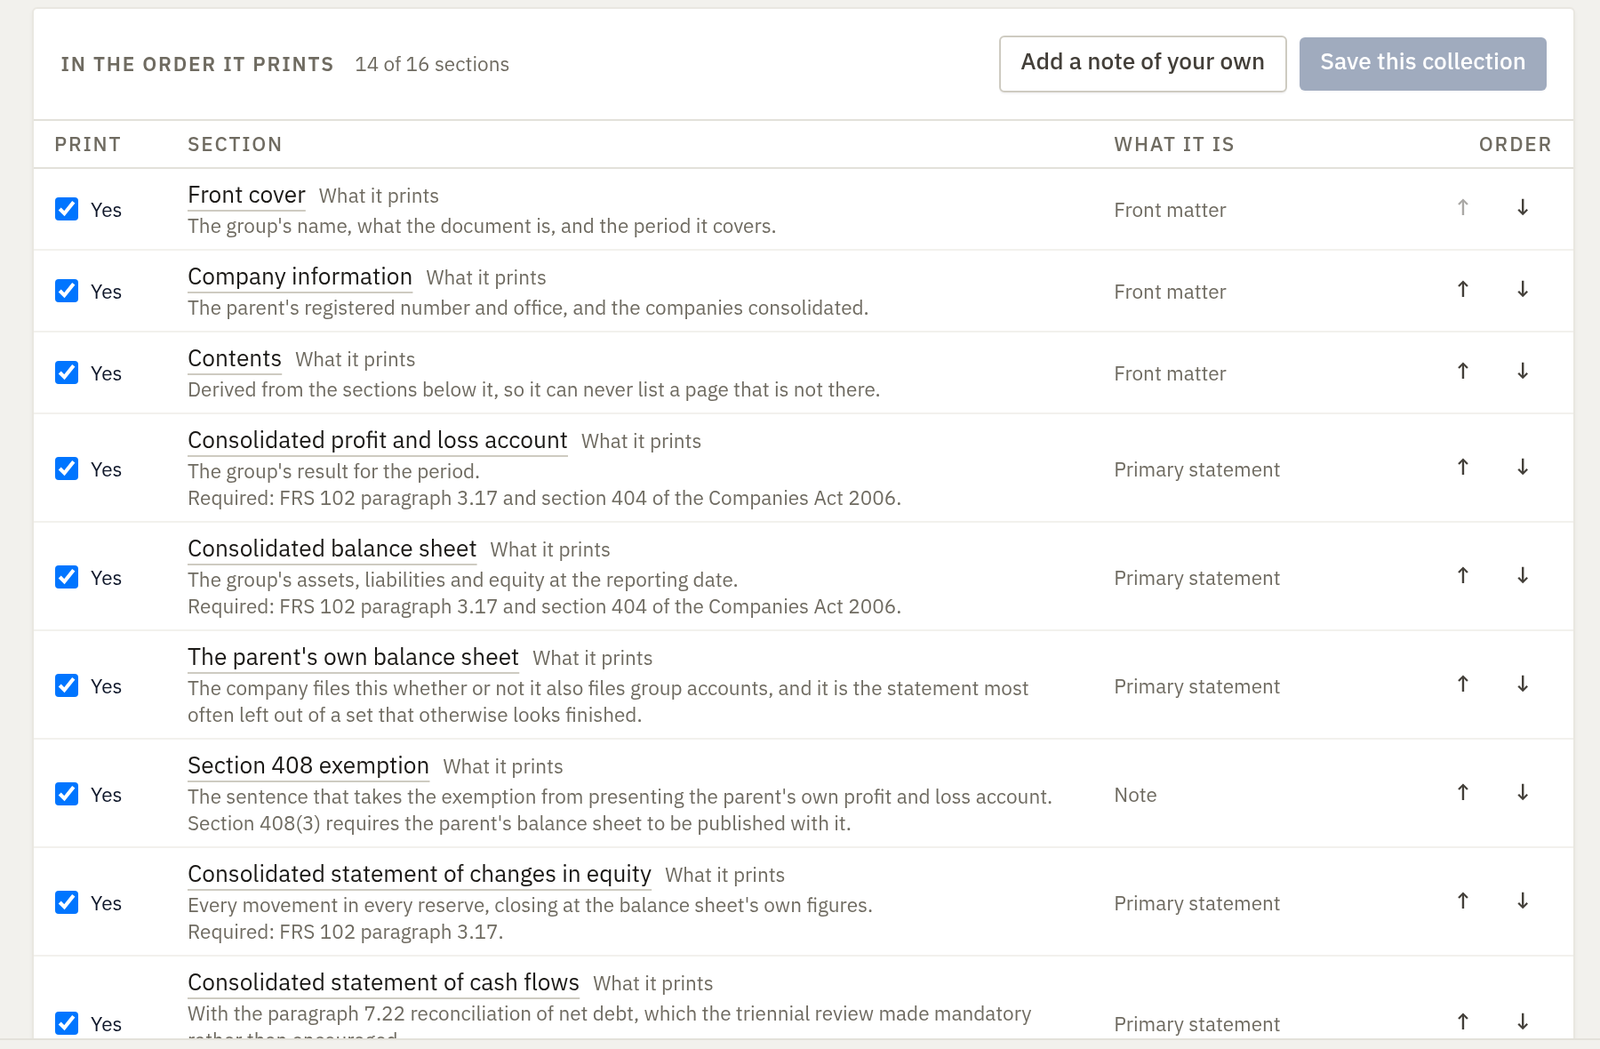The image size is (1600, 1049).
Task: Move statement of changes in equity up
Action: click(1463, 902)
